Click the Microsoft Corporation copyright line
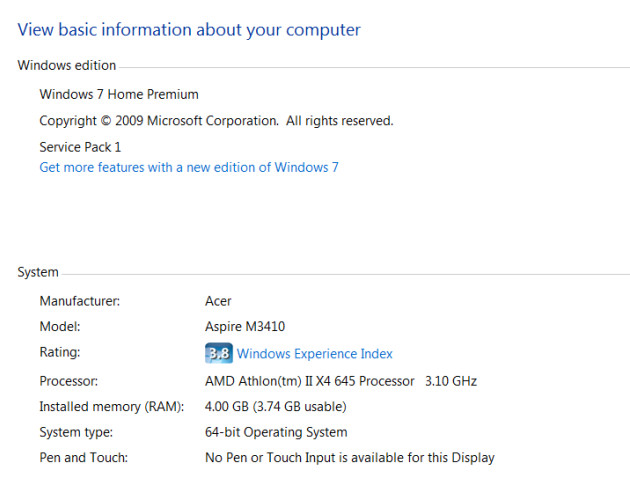Image resolution: width=630 pixels, height=488 pixels. tap(216, 121)
